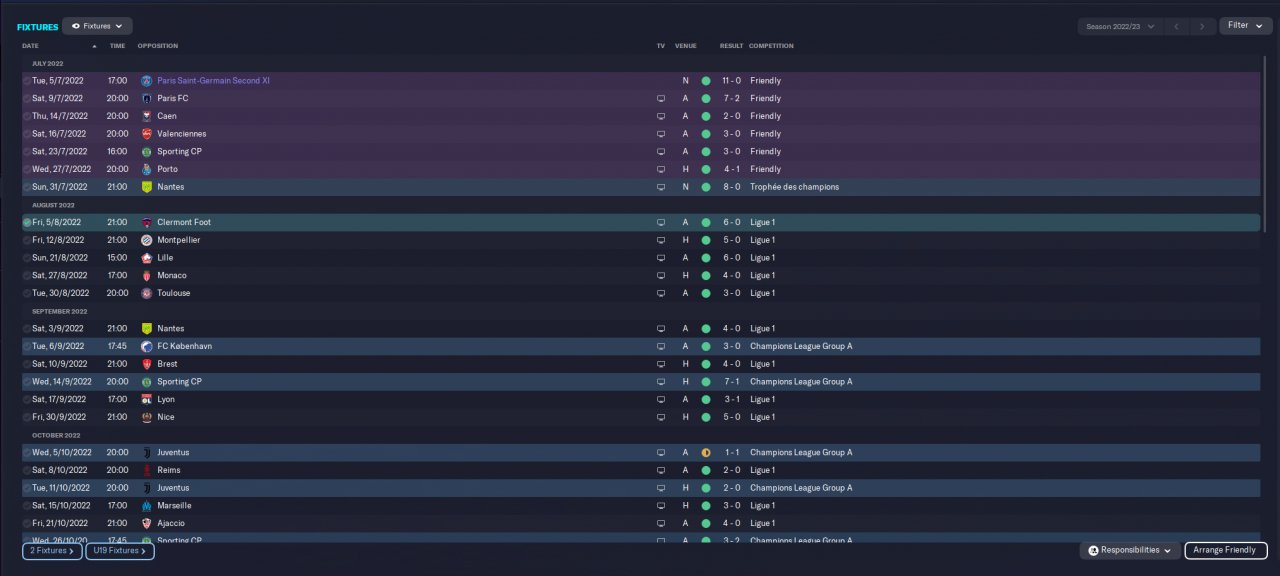Click the TV icon on Monaco fixture row
Screen dimensions: 1280x576
click(660, 275)
